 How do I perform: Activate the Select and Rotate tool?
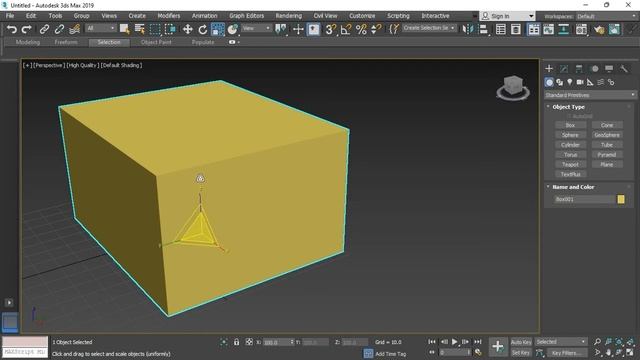202,29
